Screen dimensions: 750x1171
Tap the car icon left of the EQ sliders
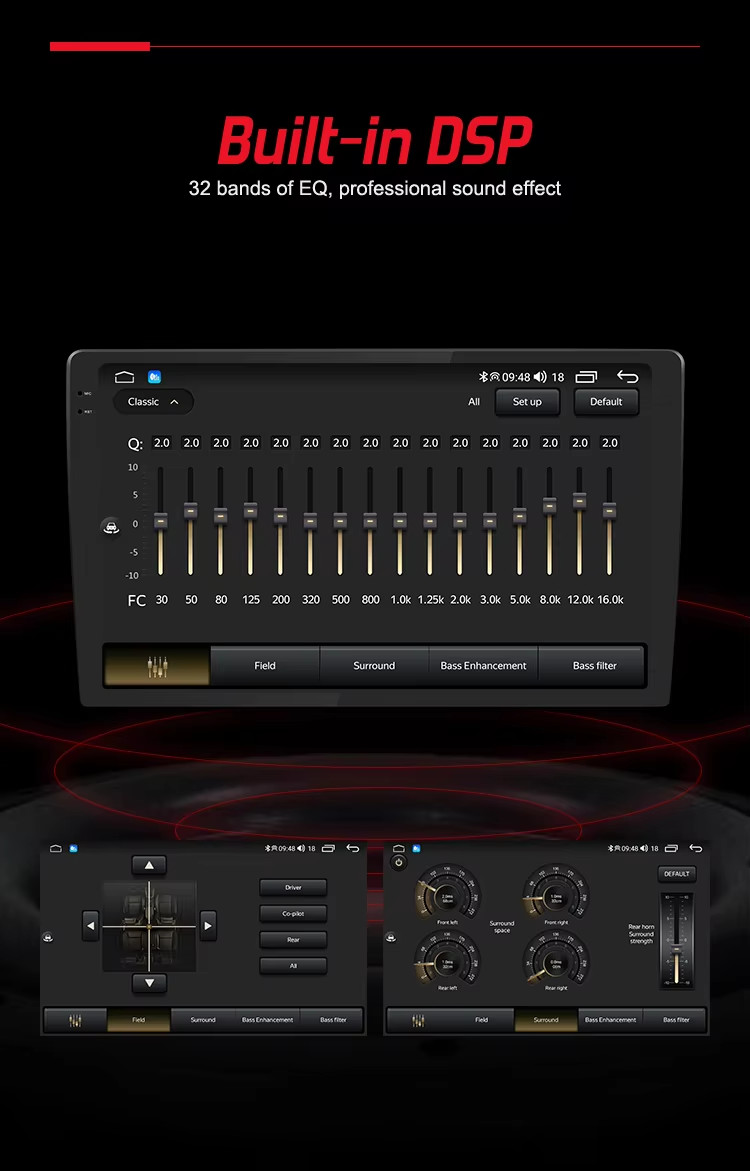110,527
